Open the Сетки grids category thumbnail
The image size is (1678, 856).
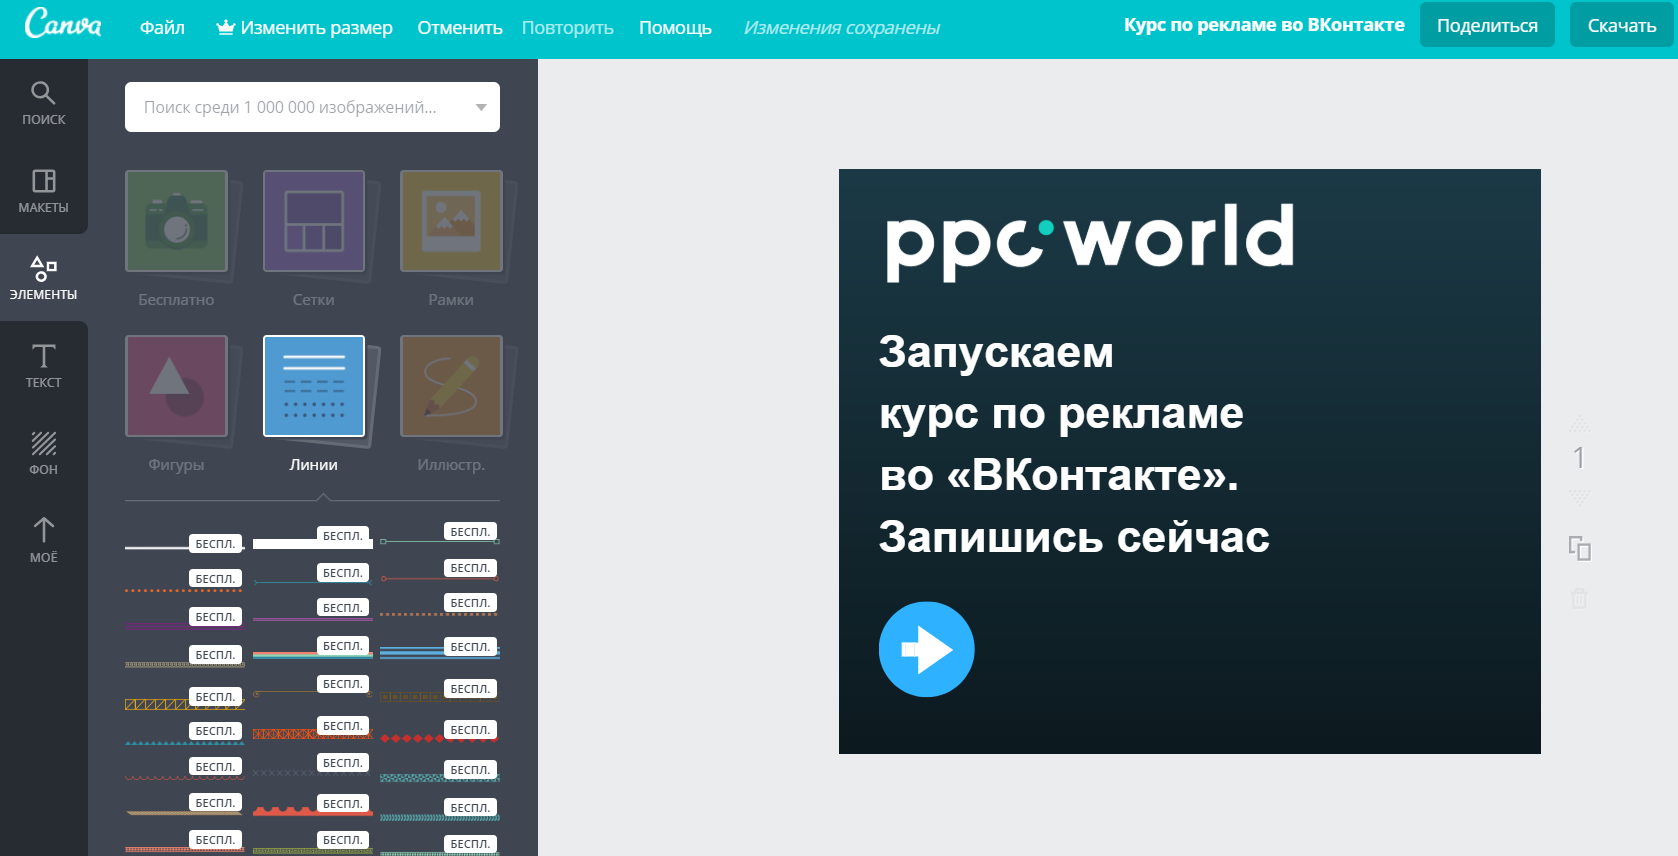tap(314, 221)
